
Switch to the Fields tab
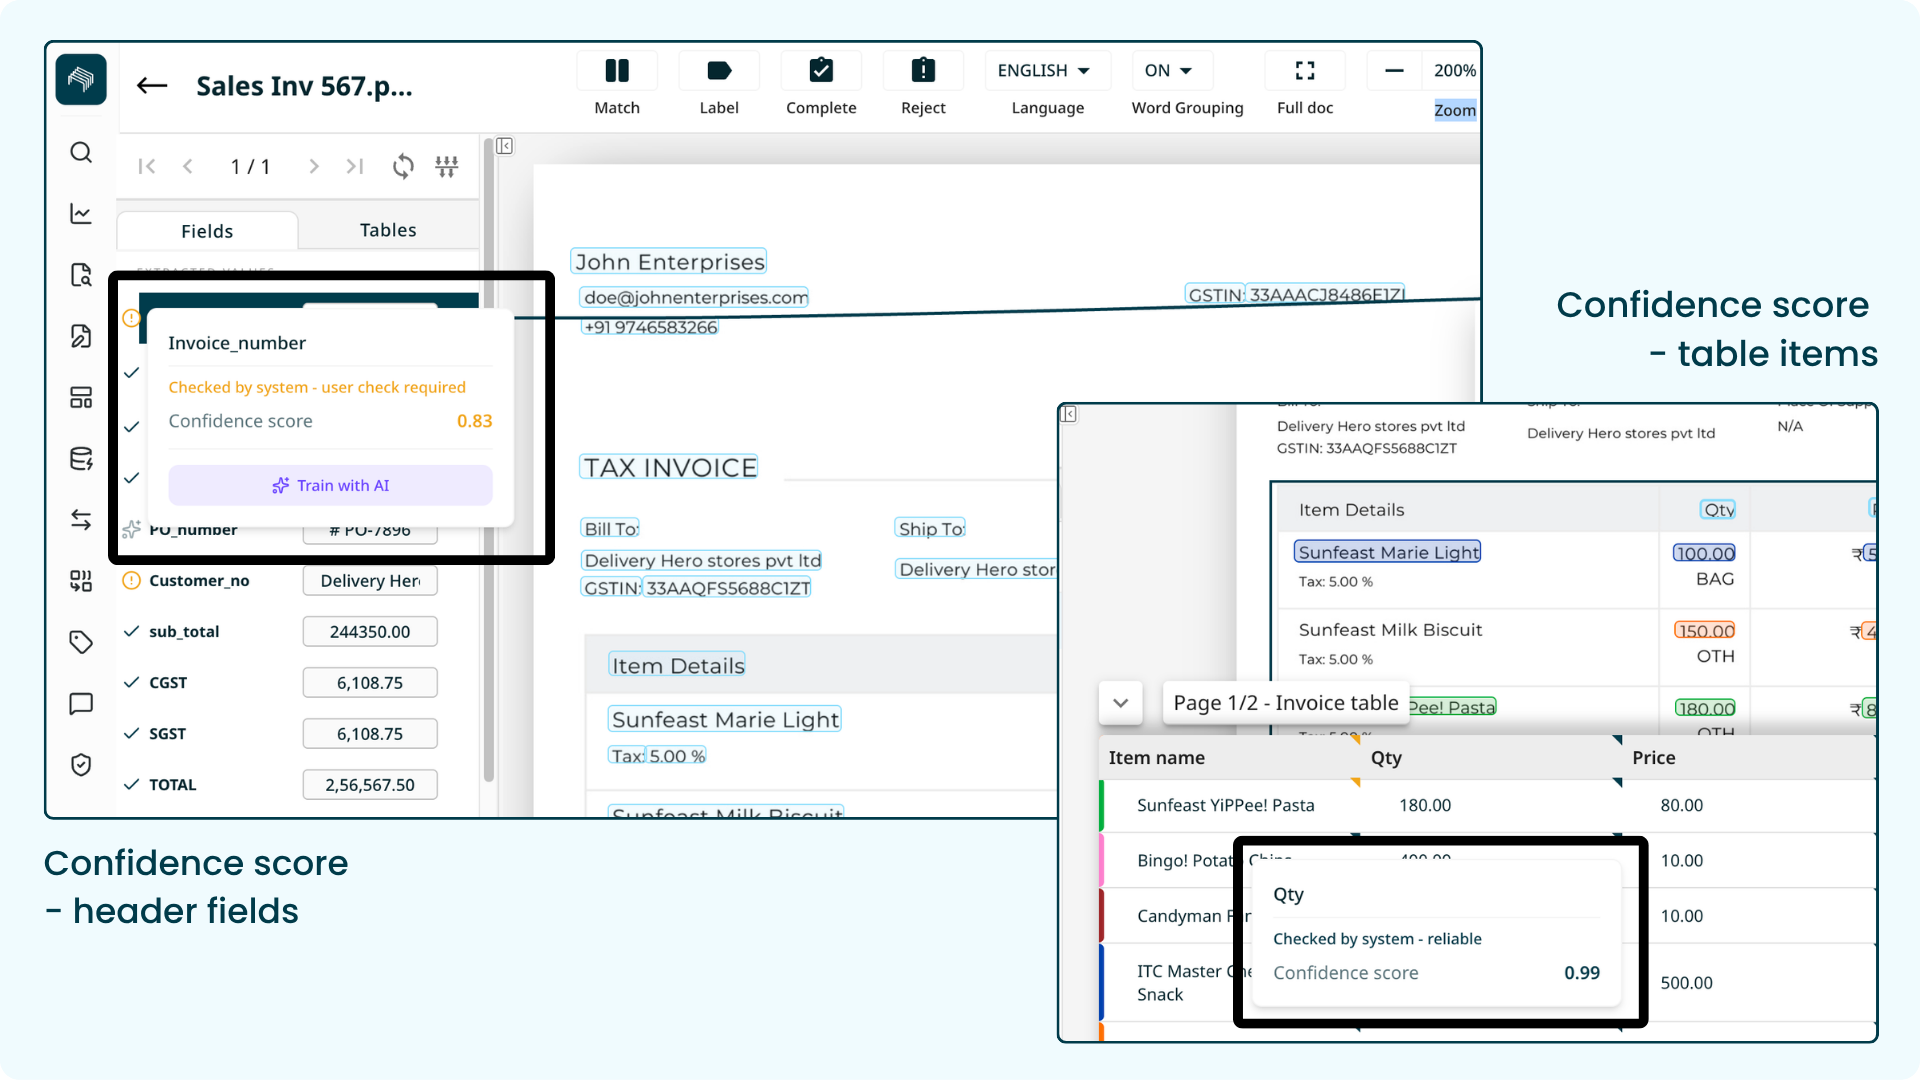coord(207,231)
